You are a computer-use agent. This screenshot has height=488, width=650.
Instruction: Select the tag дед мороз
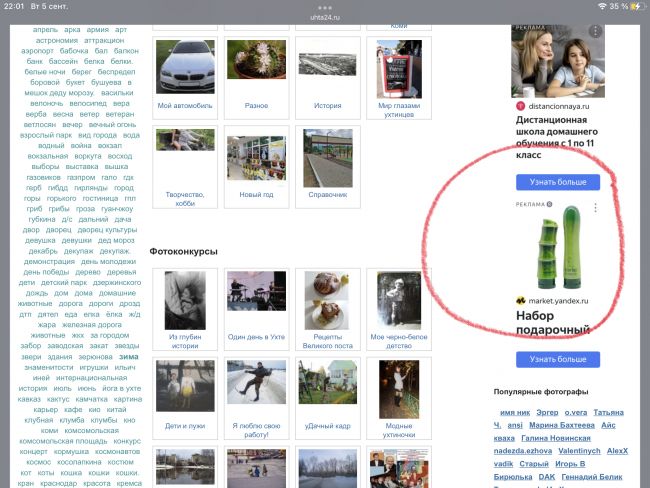[116, 240]
